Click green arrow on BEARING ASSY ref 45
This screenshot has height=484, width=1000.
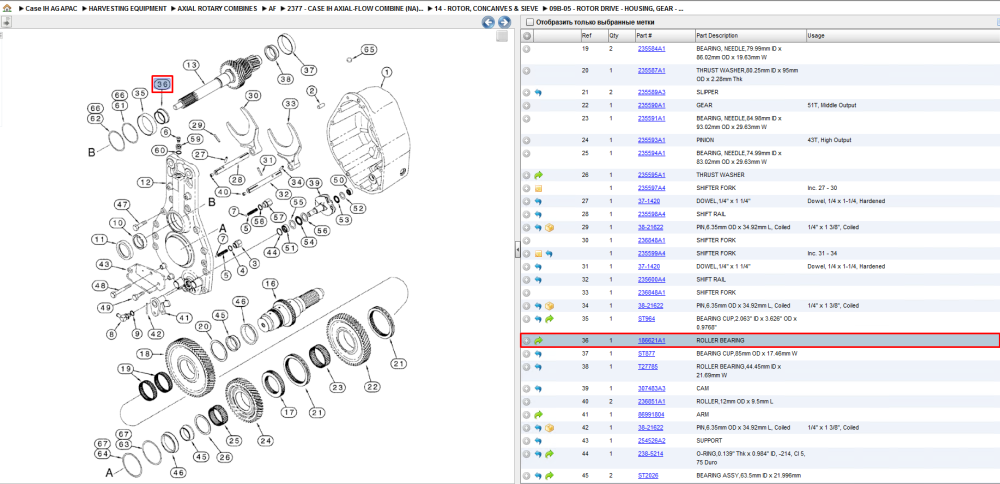click(x=549, y=476)
